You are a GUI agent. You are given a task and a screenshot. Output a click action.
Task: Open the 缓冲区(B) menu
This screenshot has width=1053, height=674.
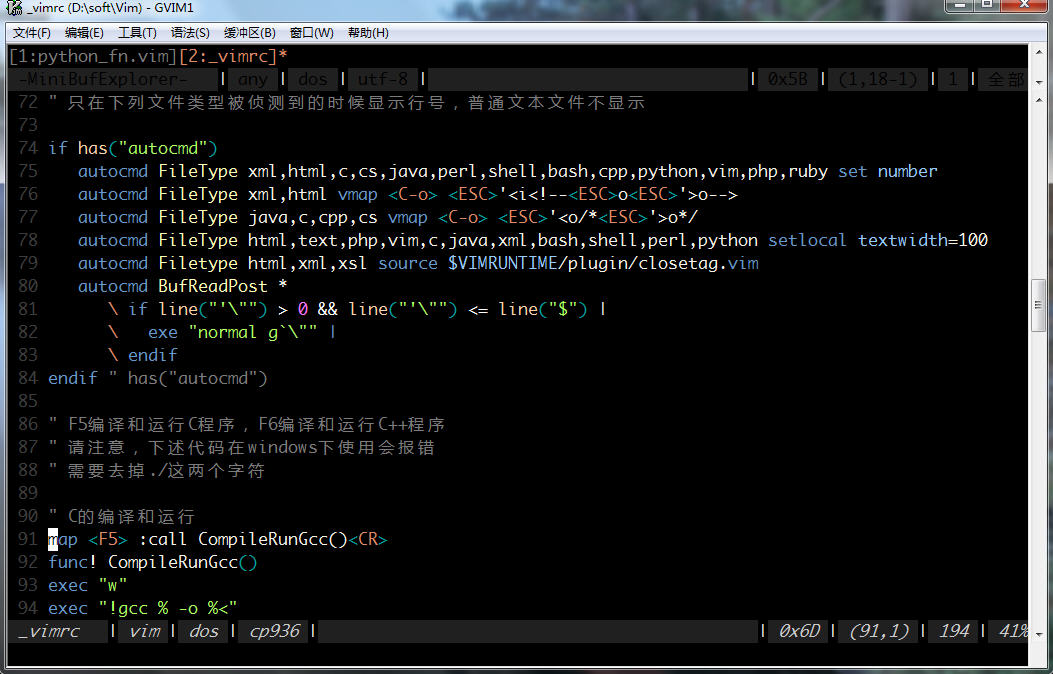(250, 33)
